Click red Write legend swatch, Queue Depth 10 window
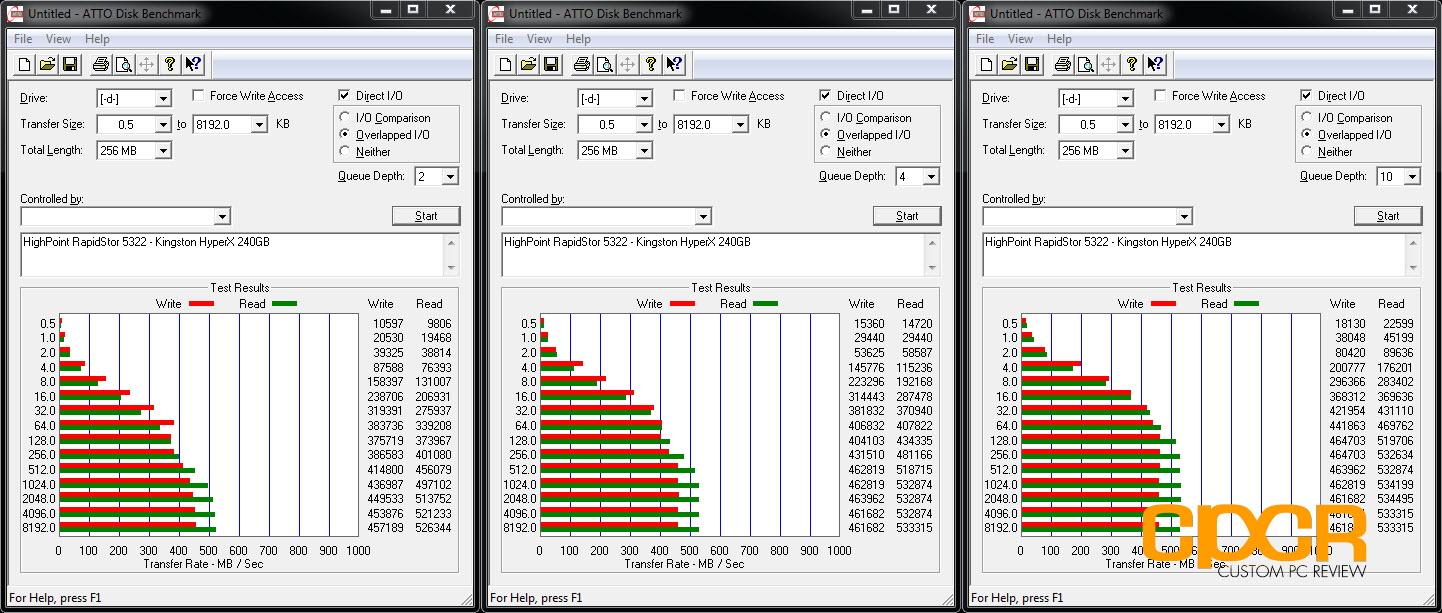Viewport: 1442px width, 613px height. (1163, 303)
